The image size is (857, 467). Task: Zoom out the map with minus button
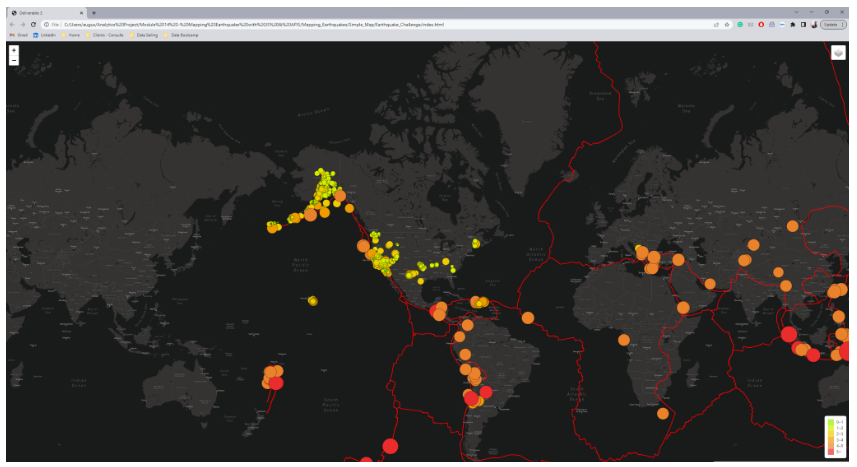pyautogui.click(x=14, y=61)
